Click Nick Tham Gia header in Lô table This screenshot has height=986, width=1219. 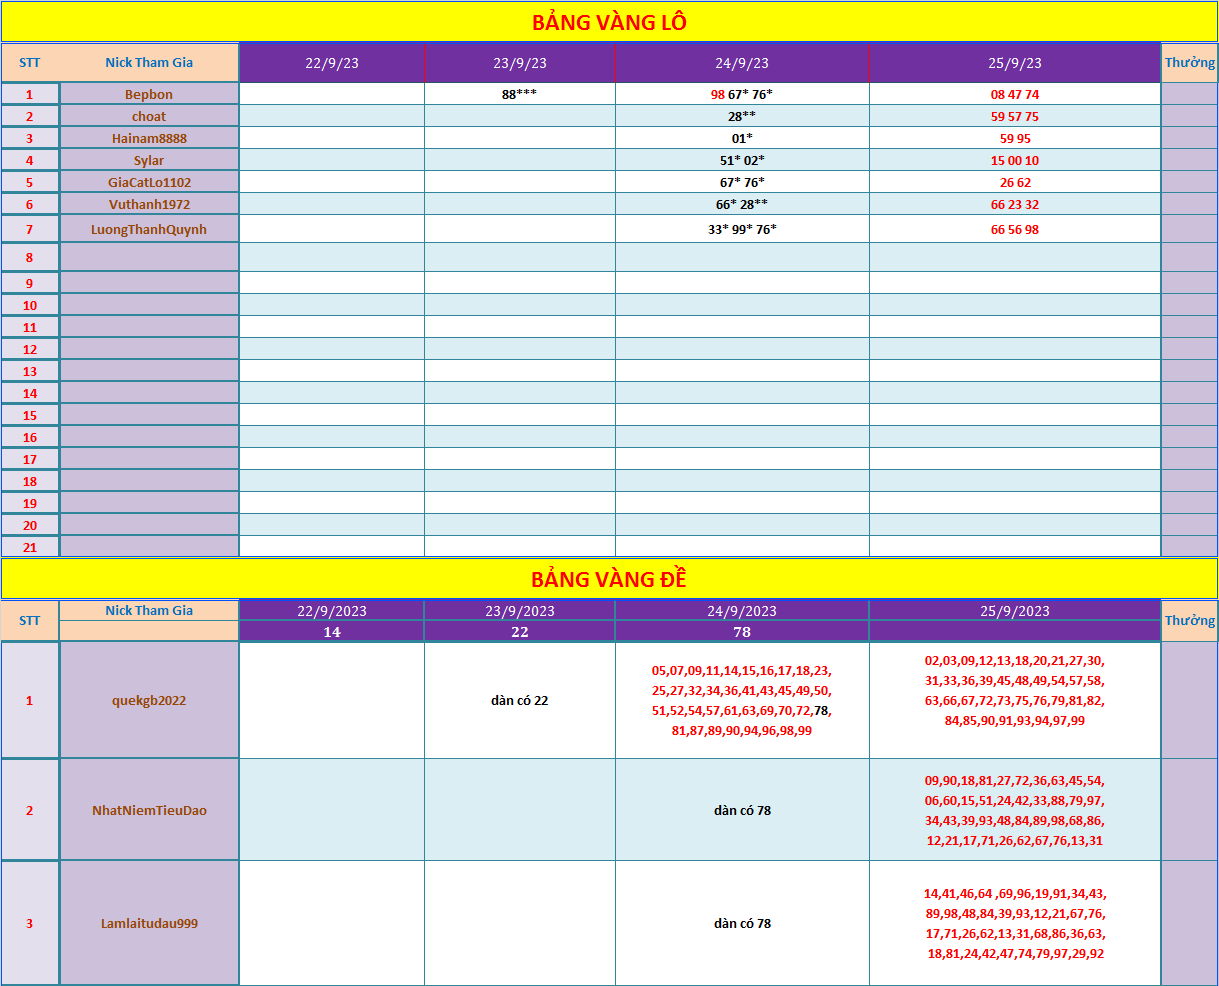[149, 62]
